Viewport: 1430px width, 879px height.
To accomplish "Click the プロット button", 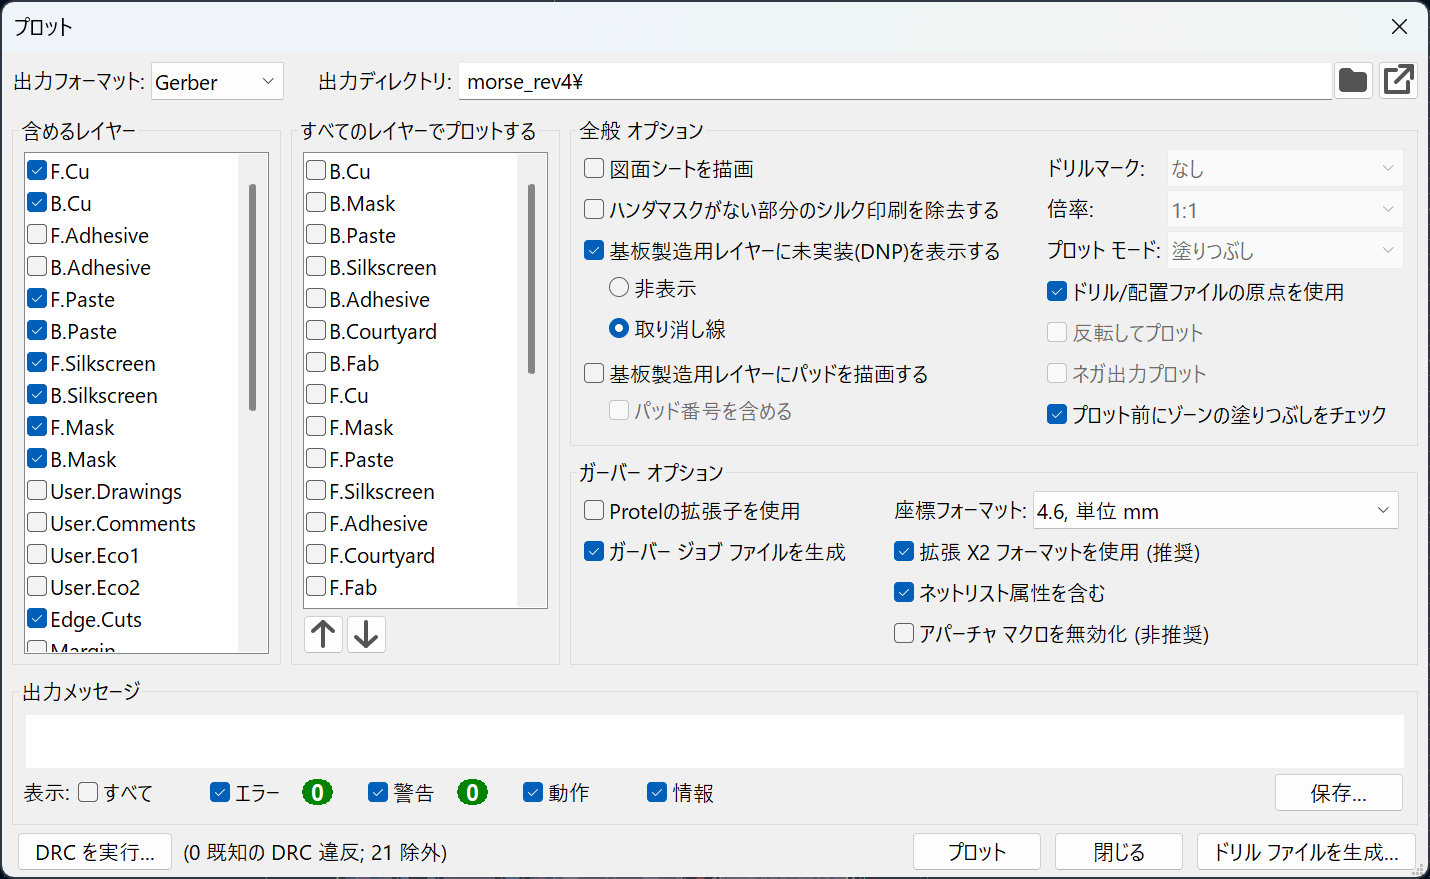I will pos(976,852).
